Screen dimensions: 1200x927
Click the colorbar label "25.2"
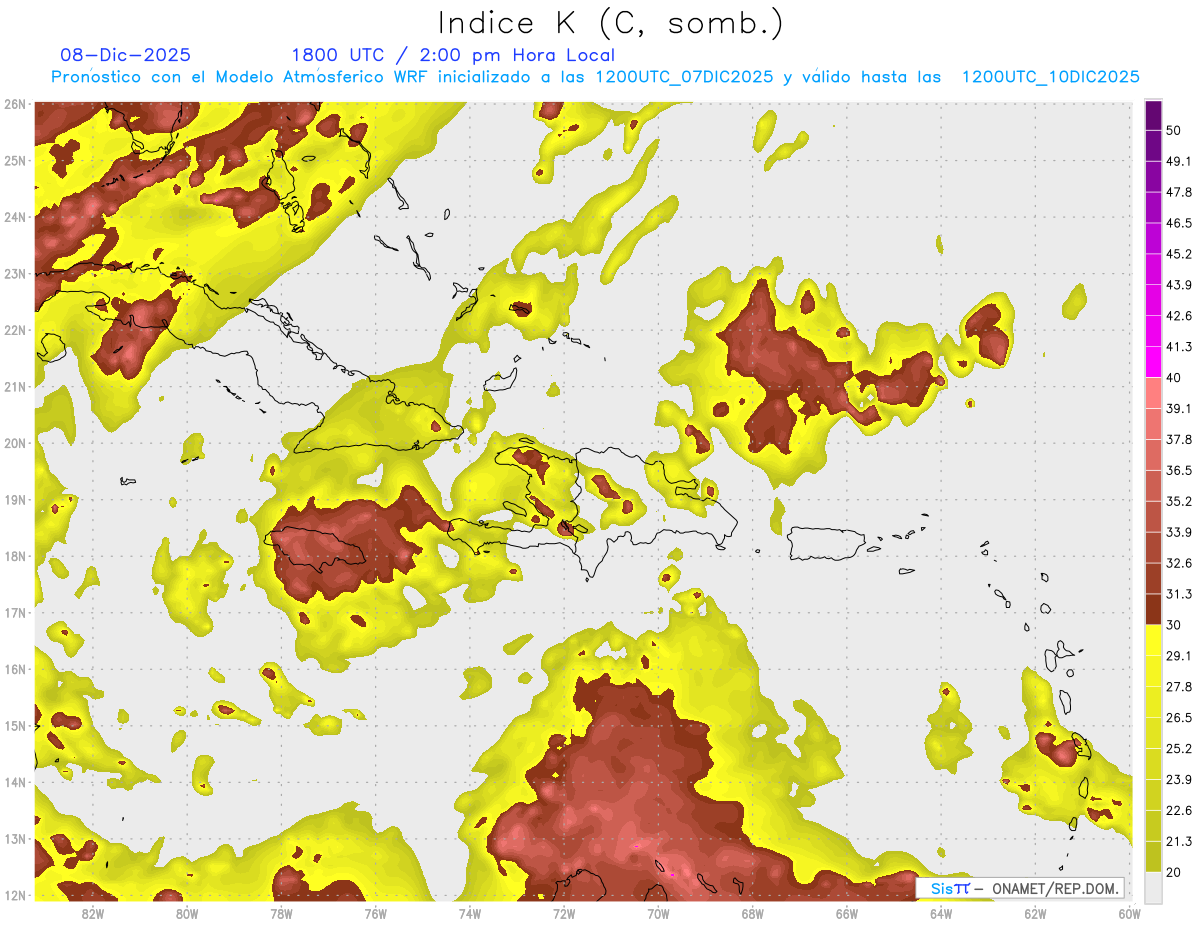(1179, 748)
